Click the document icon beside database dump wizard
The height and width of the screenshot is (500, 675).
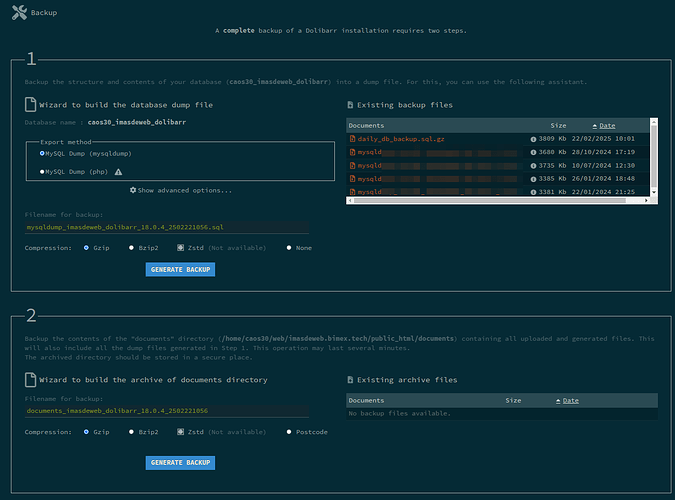click(30, 105)
